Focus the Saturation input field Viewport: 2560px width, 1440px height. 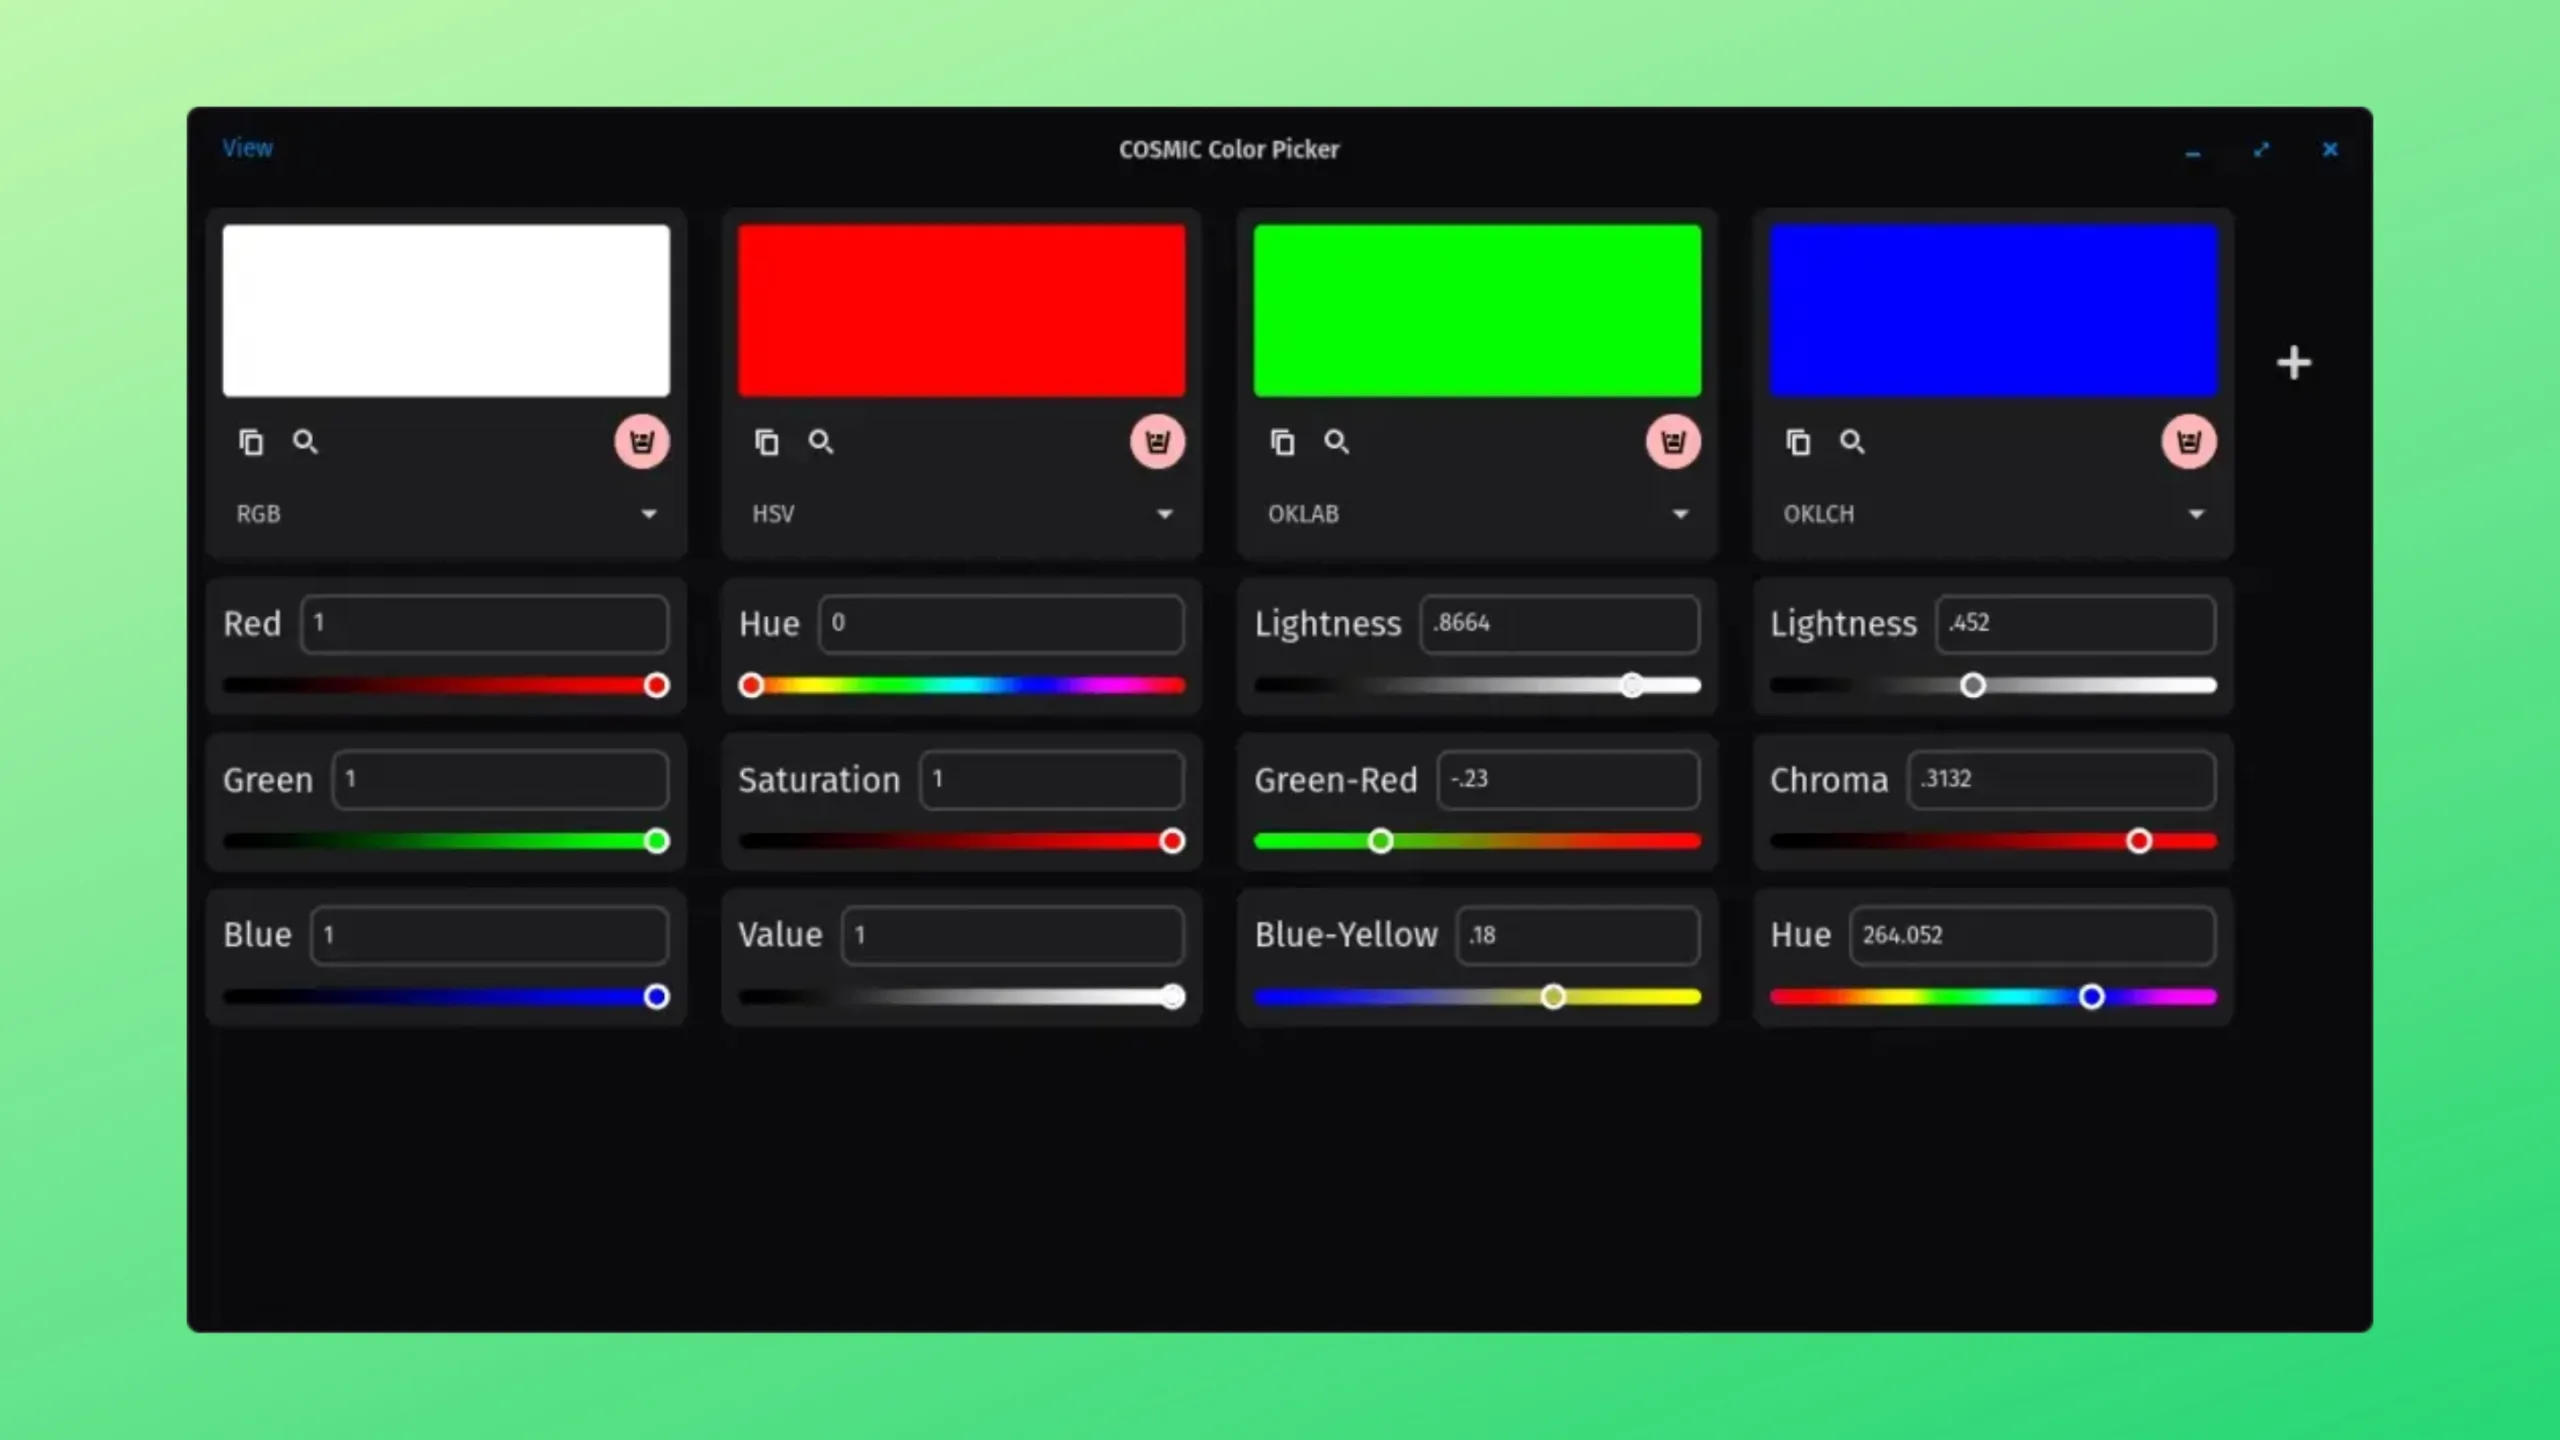click(1052, 779)
